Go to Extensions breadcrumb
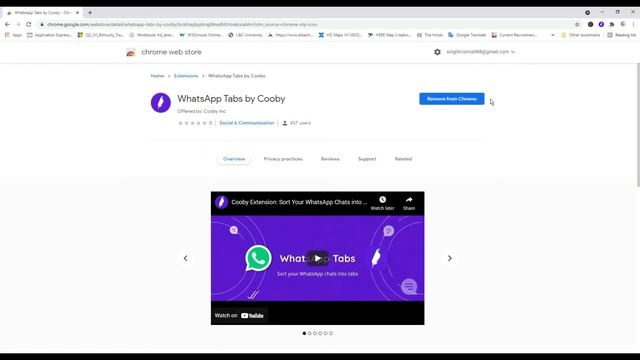 coord(186,76)
